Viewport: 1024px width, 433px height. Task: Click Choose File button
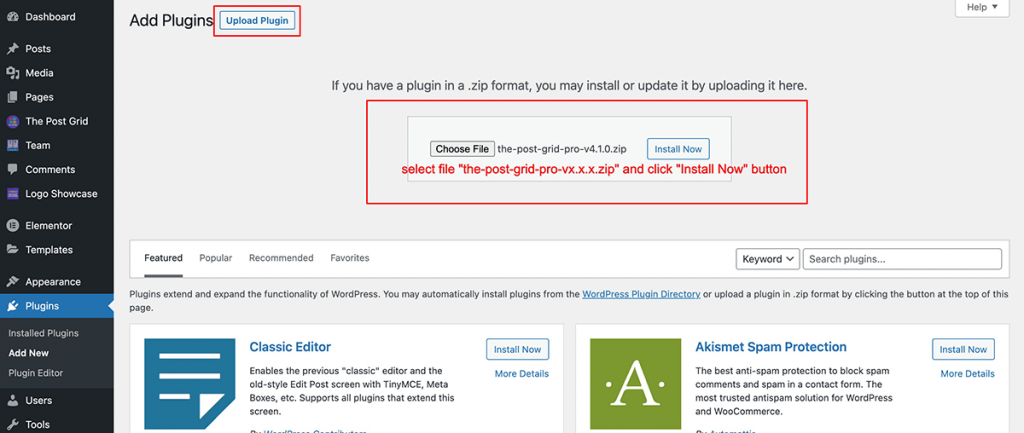(x=462, y=149)
